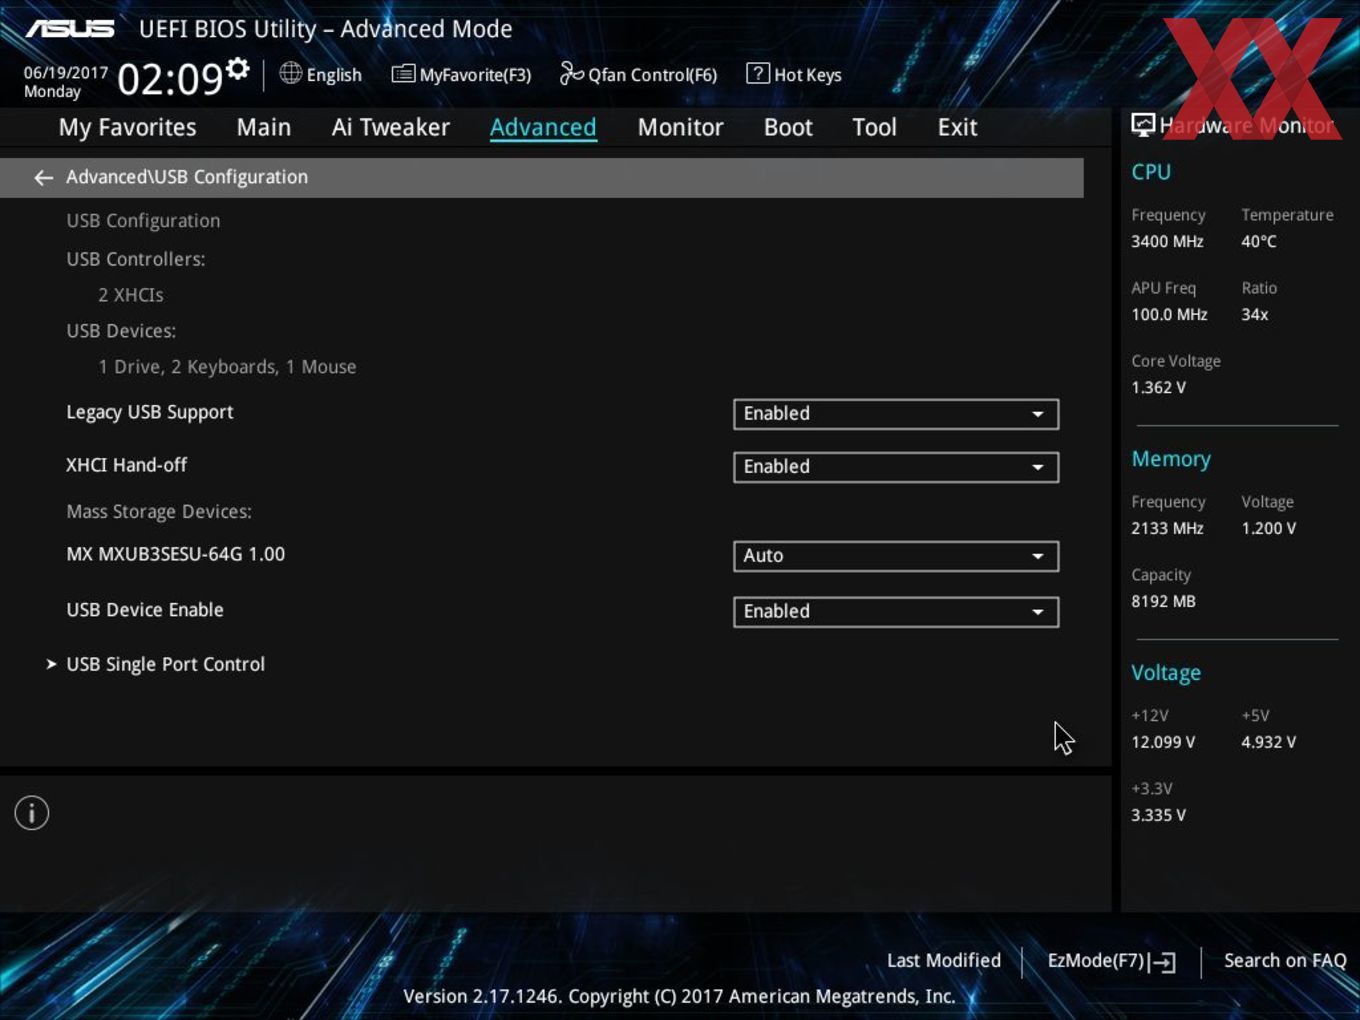Click the memory frequency 2133 MHz
The height and width of the screenshot is (1020, 1360).
[x=1167, y=528]
